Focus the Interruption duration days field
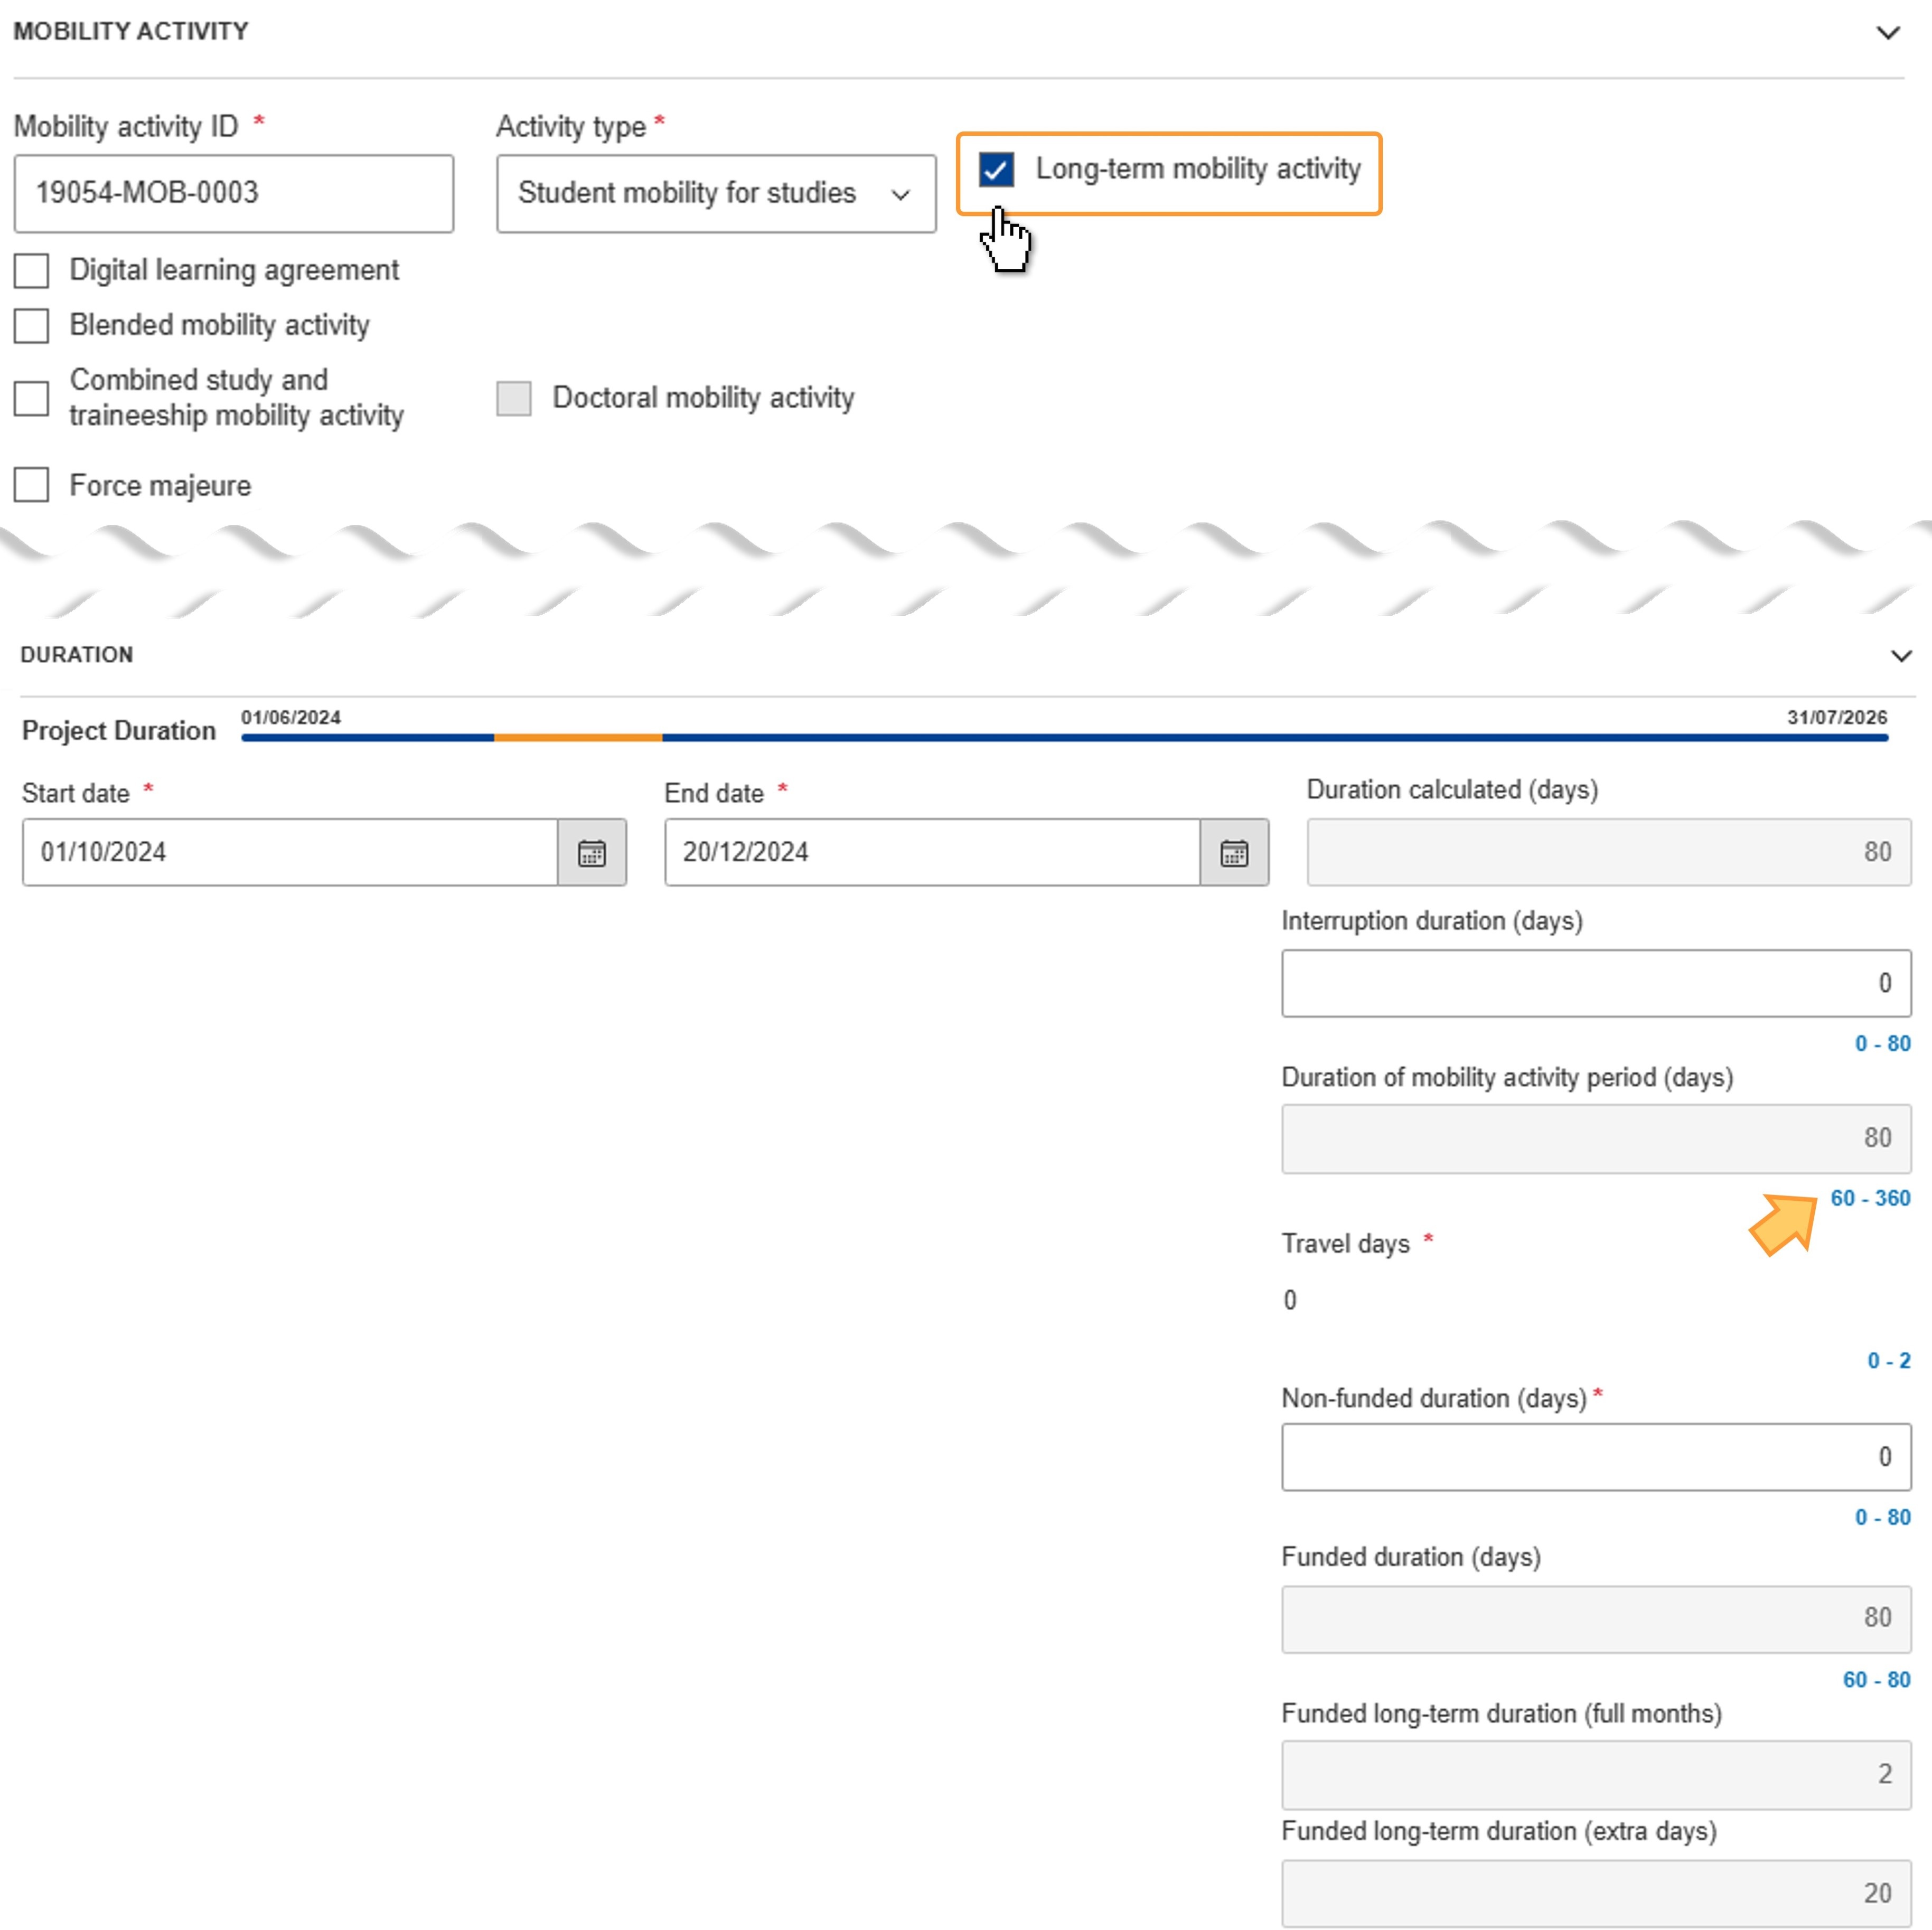1932x1930 pixels. click(1596, 983)
